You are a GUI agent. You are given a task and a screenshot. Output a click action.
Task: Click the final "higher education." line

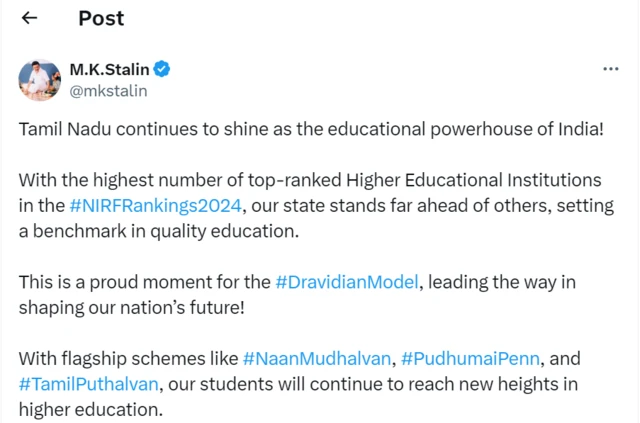pyautogui.click(x=89, y=409)
